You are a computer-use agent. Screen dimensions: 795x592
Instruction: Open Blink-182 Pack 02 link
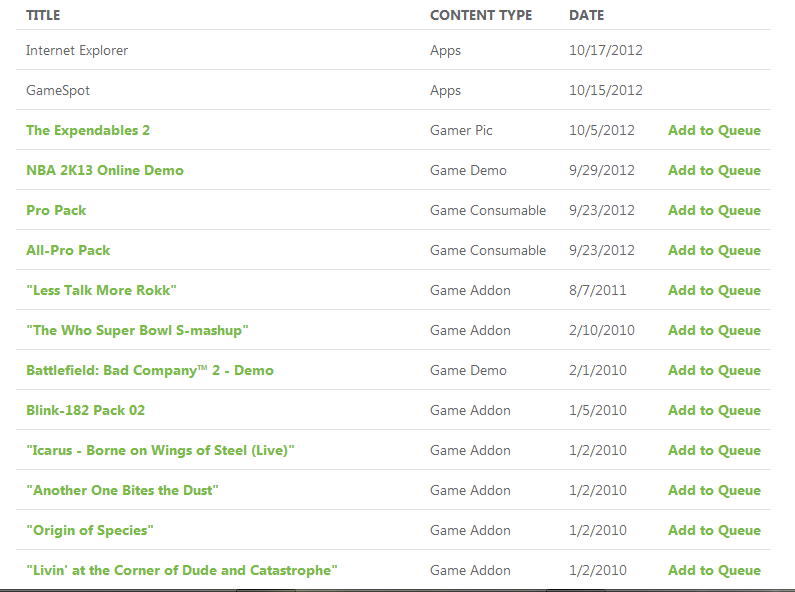85,411
